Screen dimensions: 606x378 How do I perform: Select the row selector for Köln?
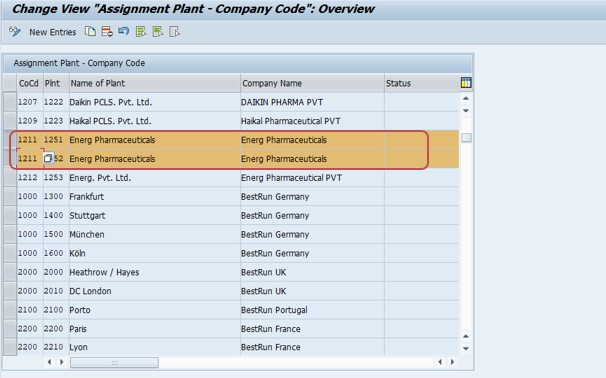tap(10, 254)
